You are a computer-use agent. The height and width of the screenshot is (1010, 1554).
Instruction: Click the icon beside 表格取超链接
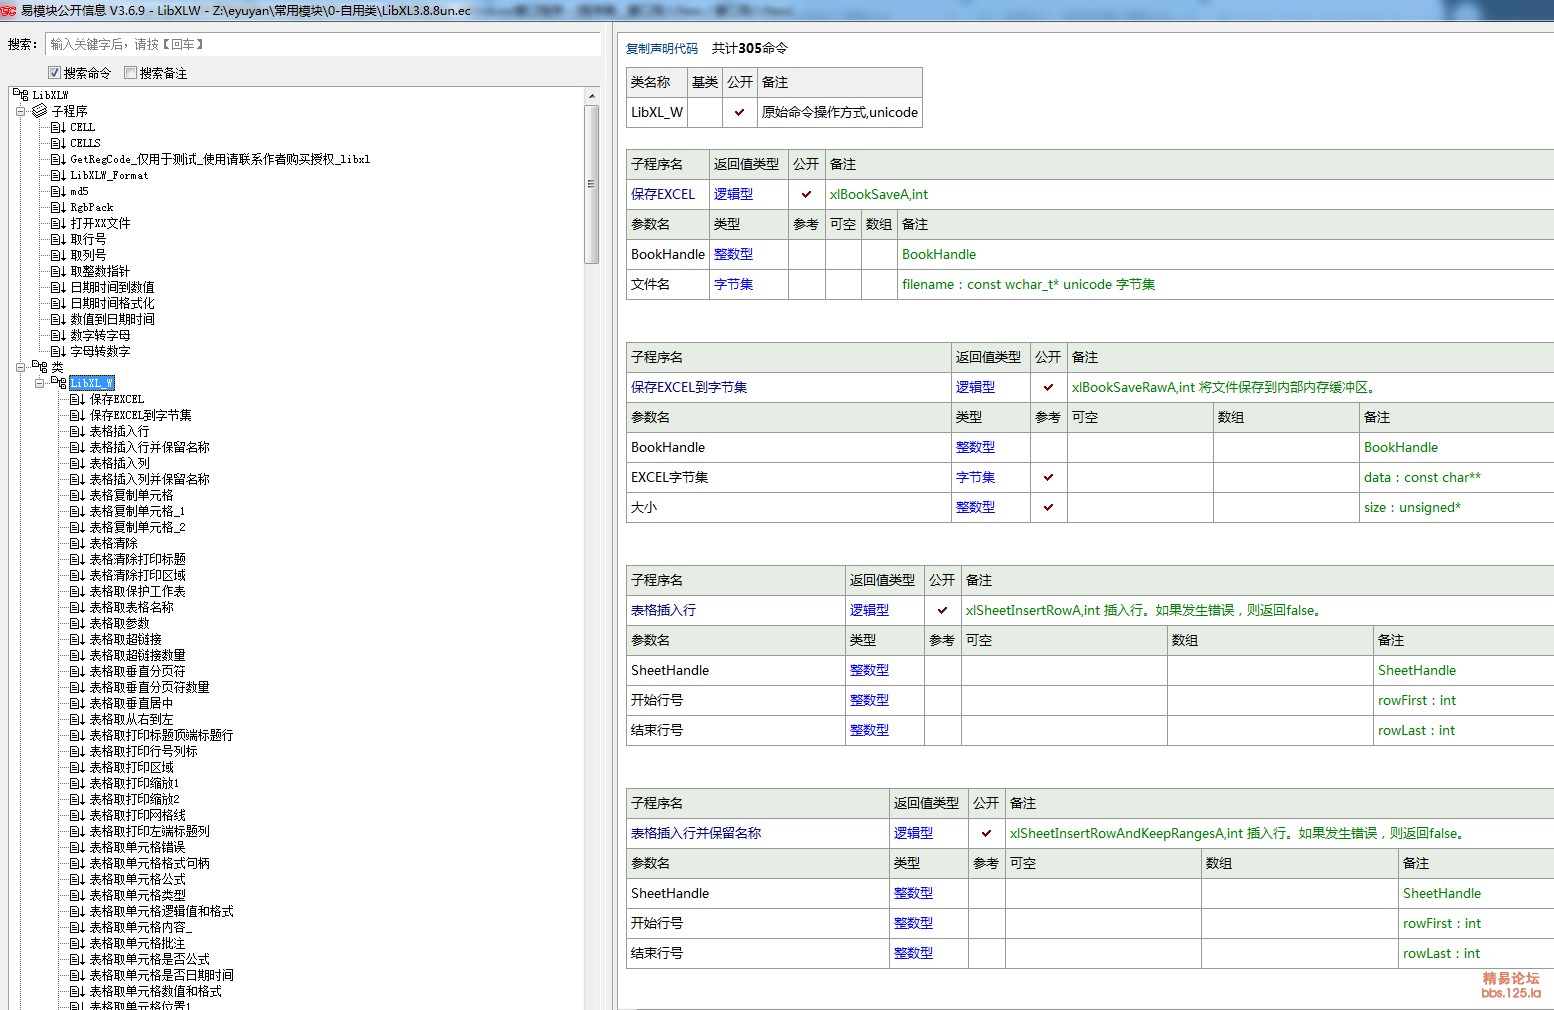77,639
